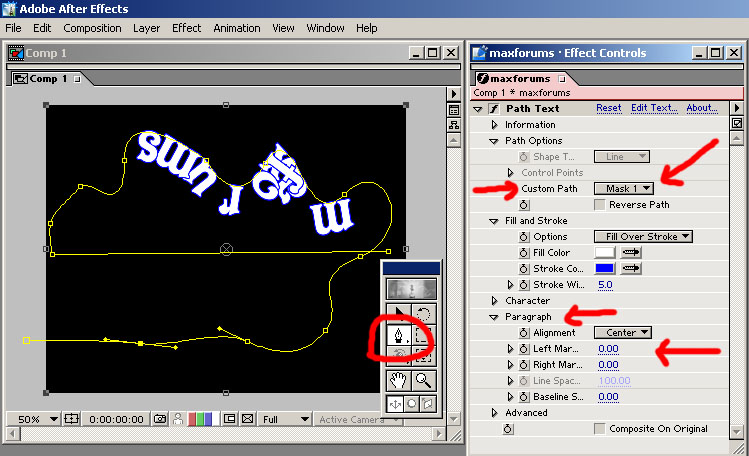Viewport: 749px width, 456px height.
Task: Collapse the Paragraph section
Action: point(493,317)
